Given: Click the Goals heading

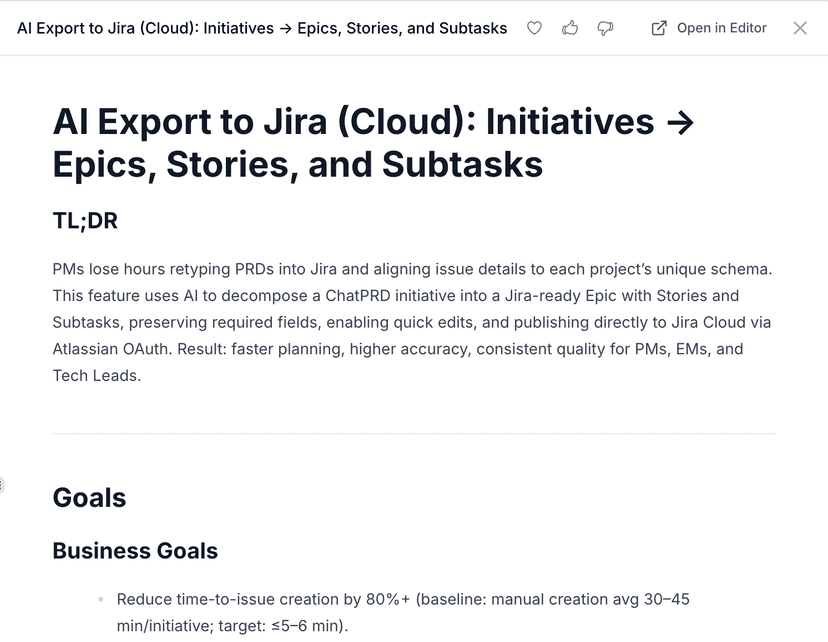Looking at the screenshot, I should point(89,497).
